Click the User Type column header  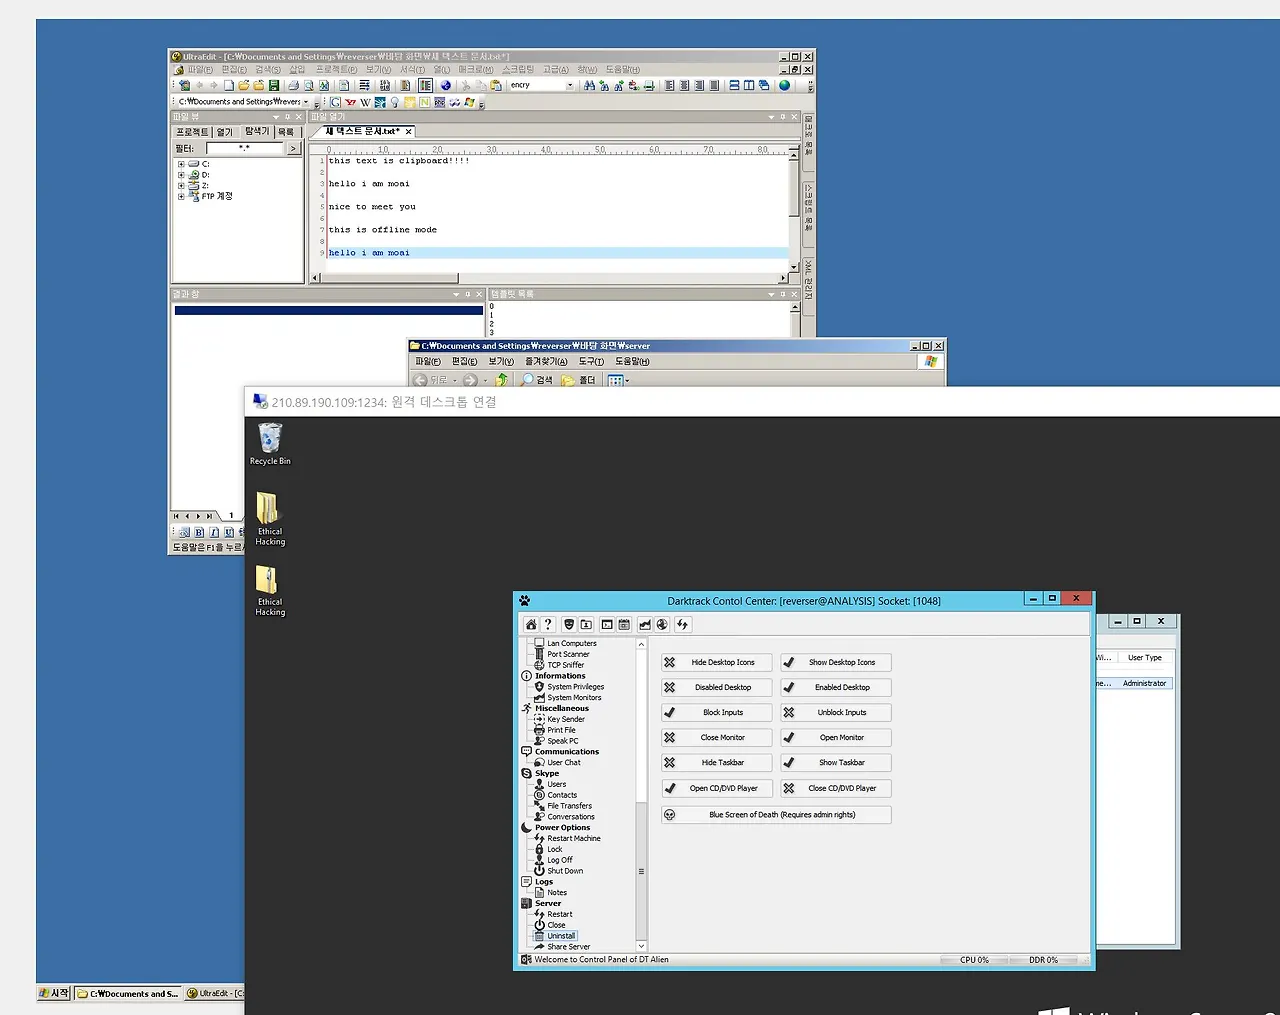pyautogui.click(x=1145, y=658)
